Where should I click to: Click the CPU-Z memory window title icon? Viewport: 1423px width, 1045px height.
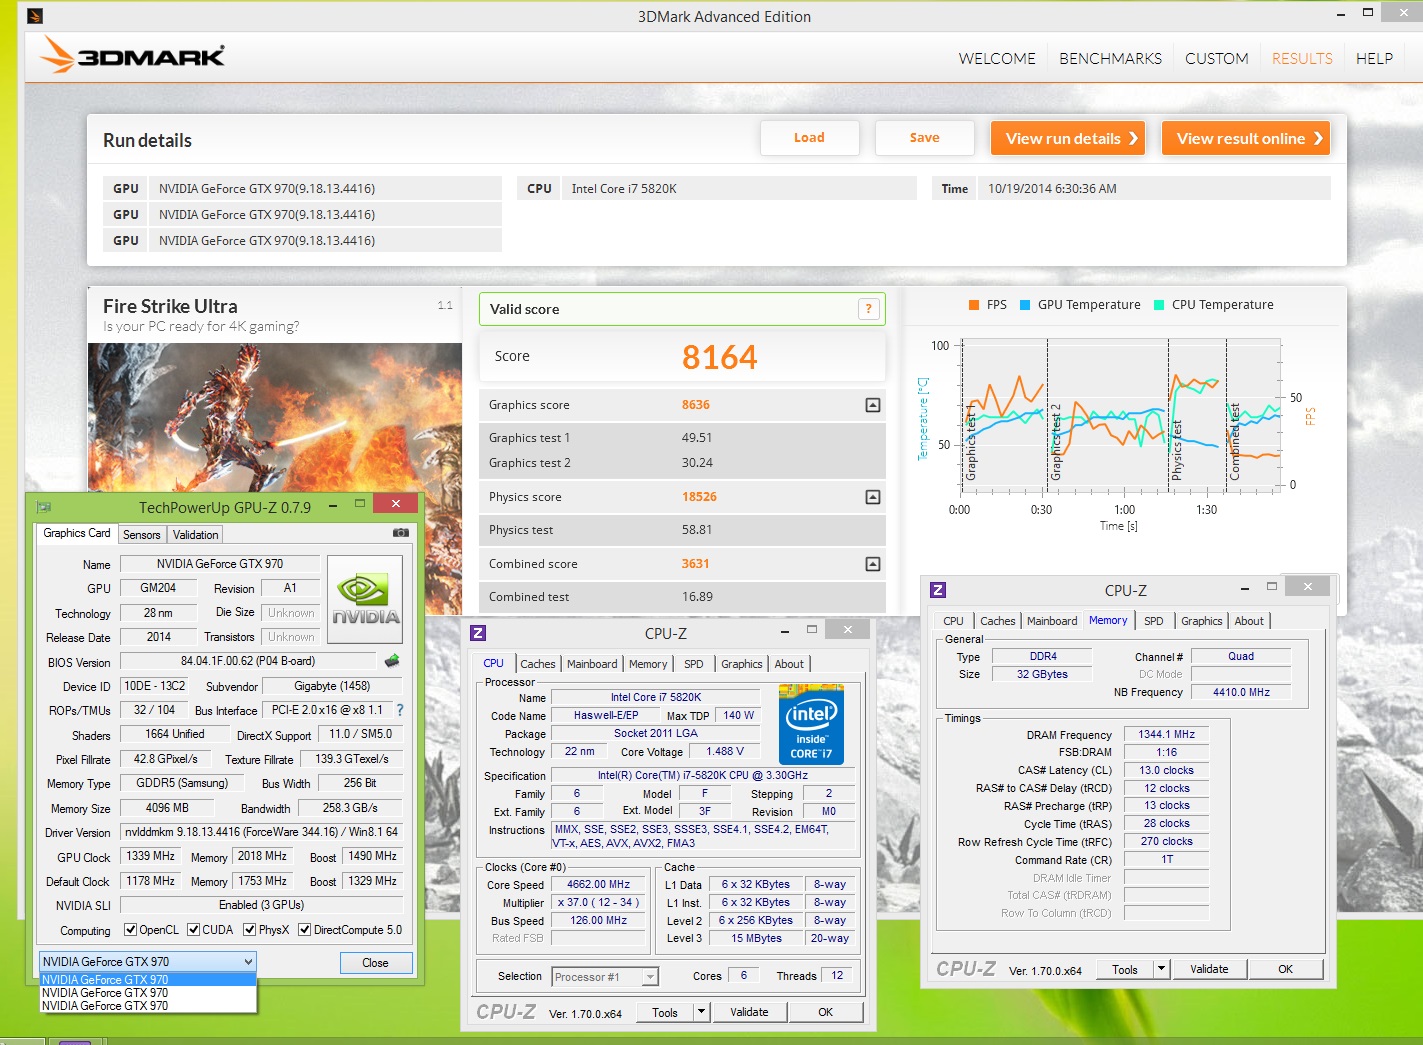[x=938, y=590]
